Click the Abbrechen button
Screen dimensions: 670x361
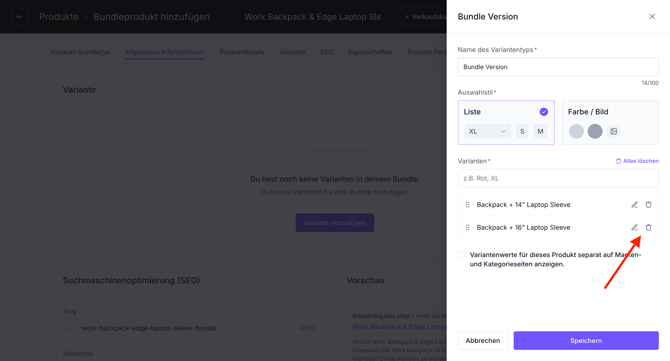coord(483,340)
